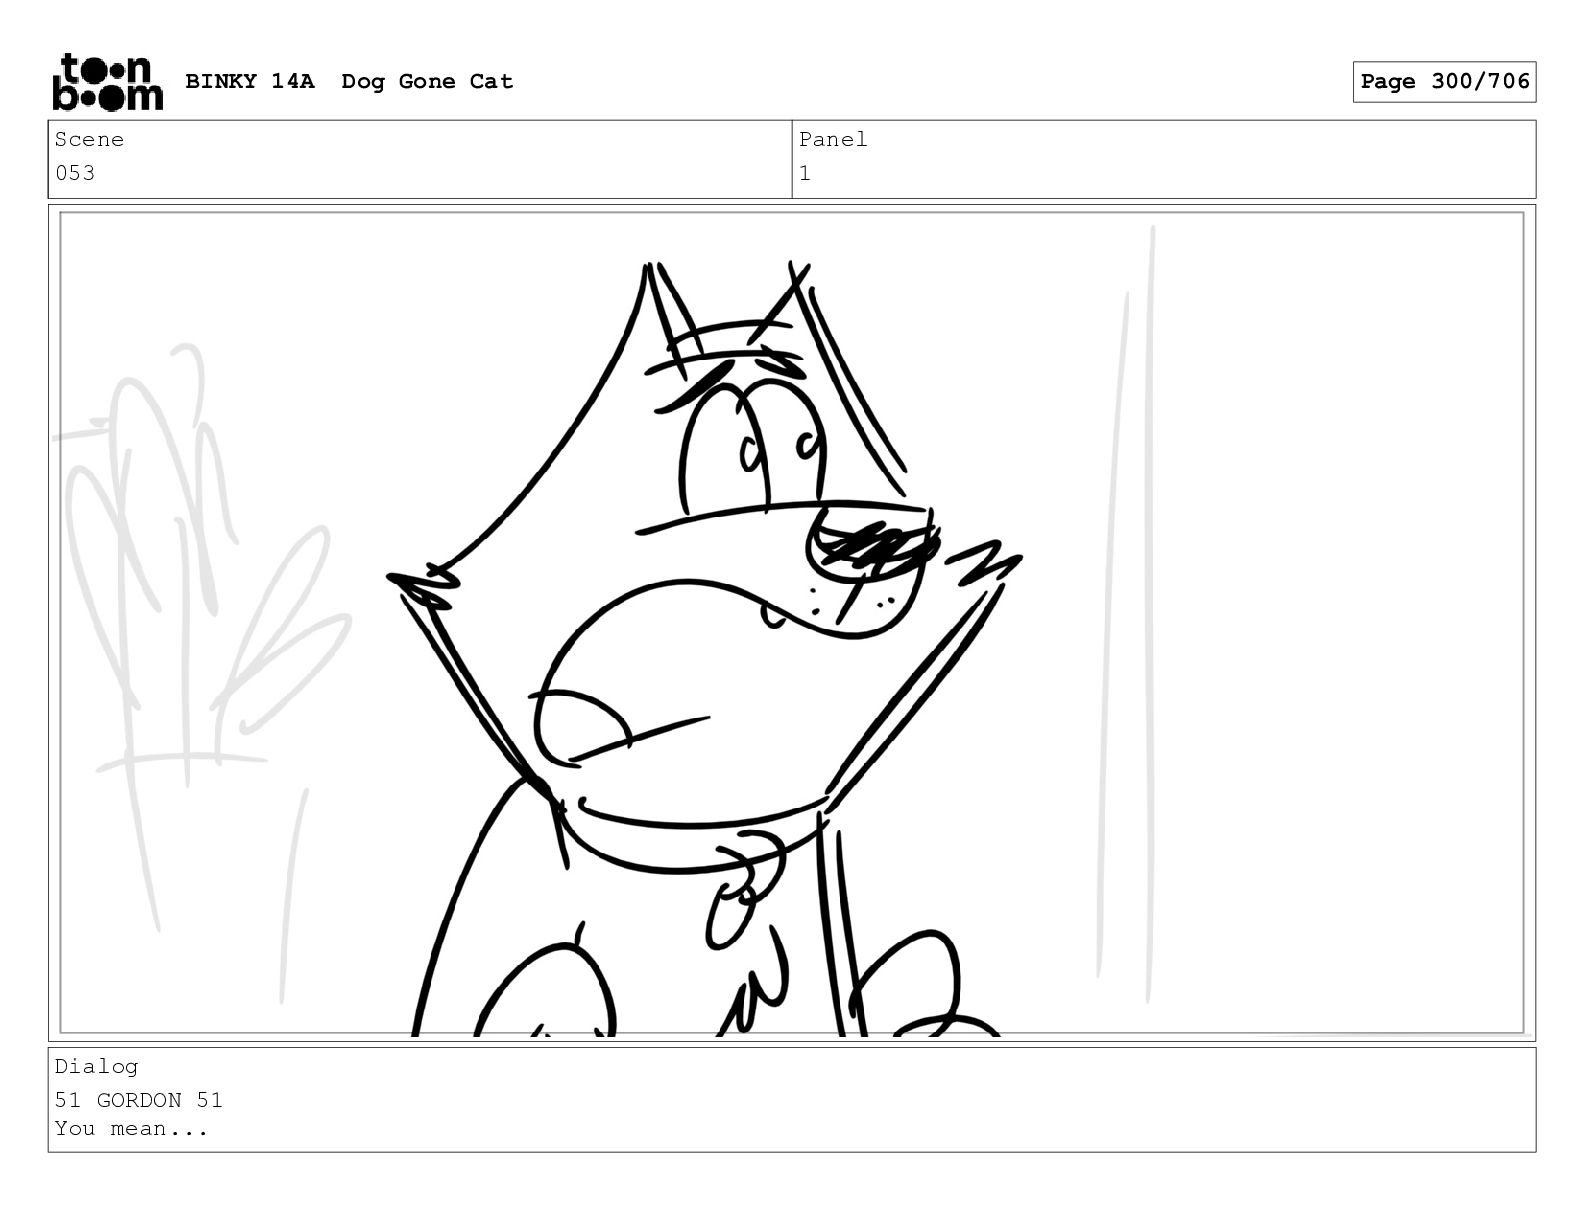Screen dimensions: 1584x1224
Task: Select scene number '053'
Action: coord(75,173)
